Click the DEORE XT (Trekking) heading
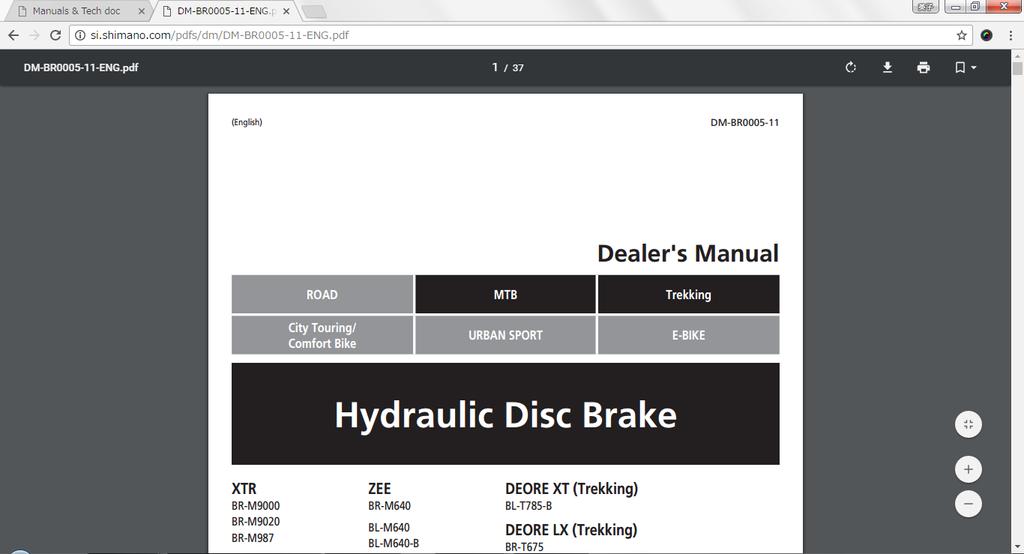The image size is (1024, 554). tap(571, 489)
